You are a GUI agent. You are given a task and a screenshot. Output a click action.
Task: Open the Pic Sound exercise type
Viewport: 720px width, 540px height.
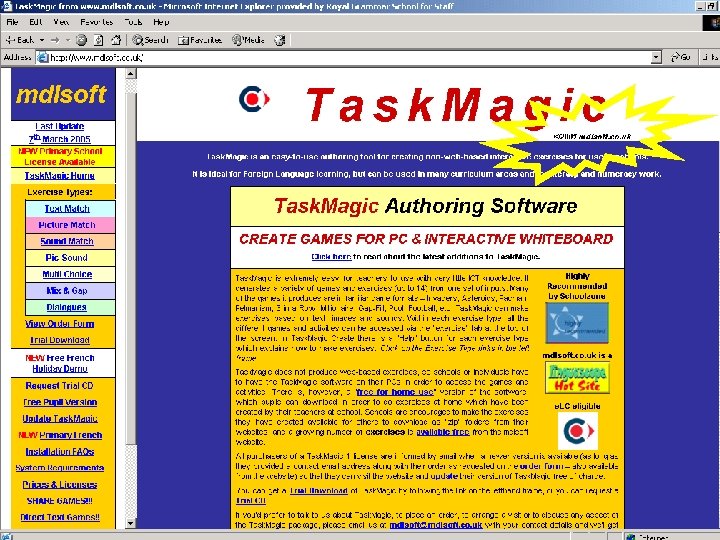tap(67, 258)
